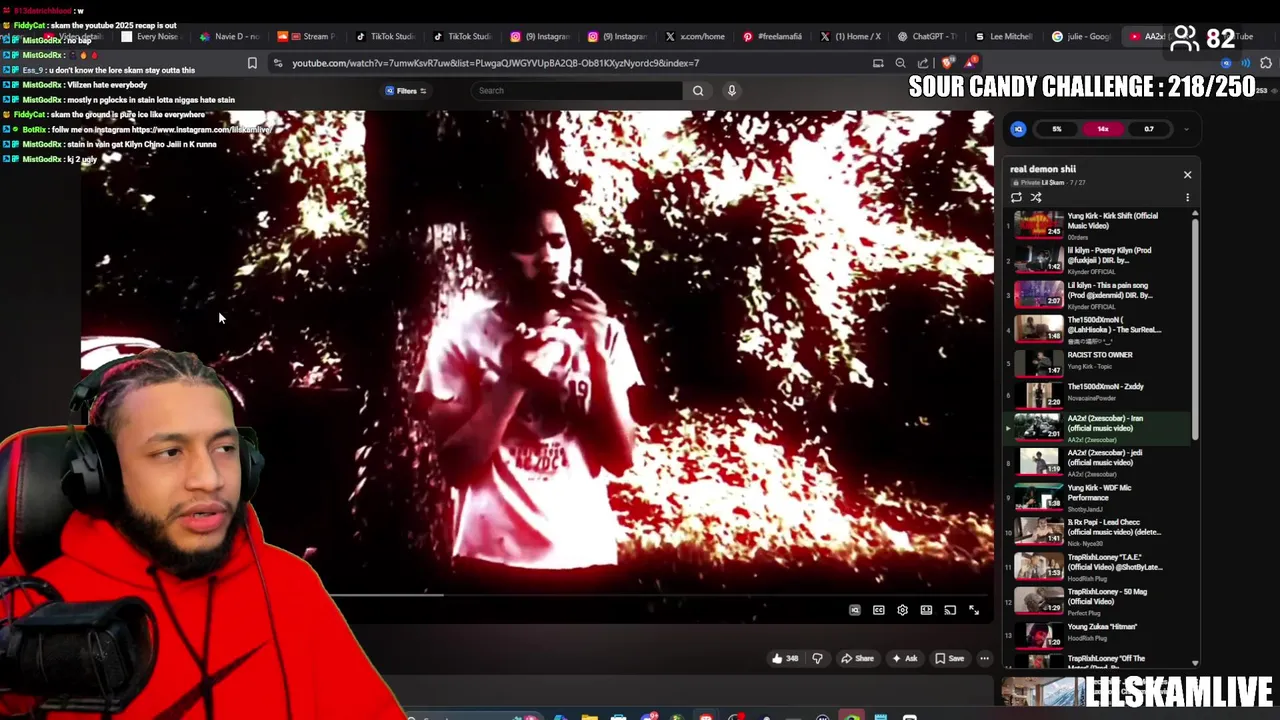The height and width of the screenshot is (720, 1280).
Task: Save the video to a playlist
Action: tap(950, 658)
